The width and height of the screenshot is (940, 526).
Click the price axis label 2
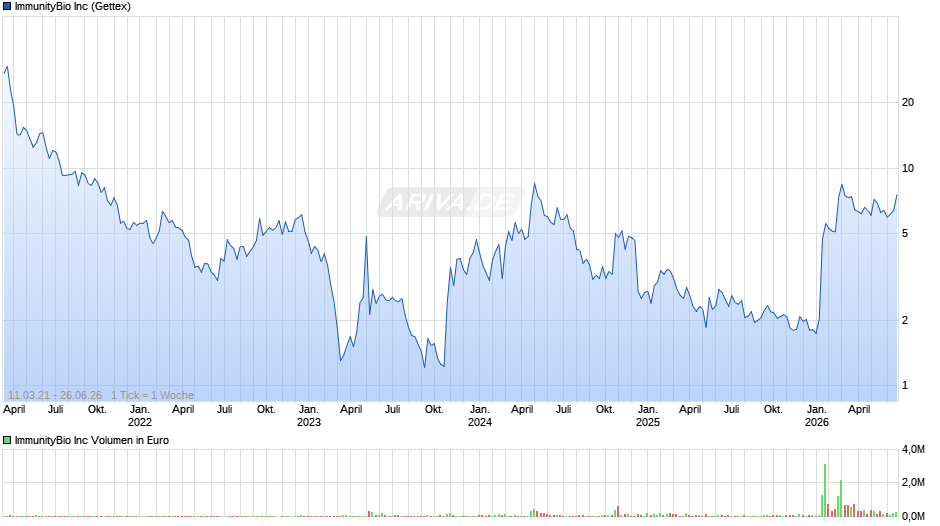(x=905, y=320)
